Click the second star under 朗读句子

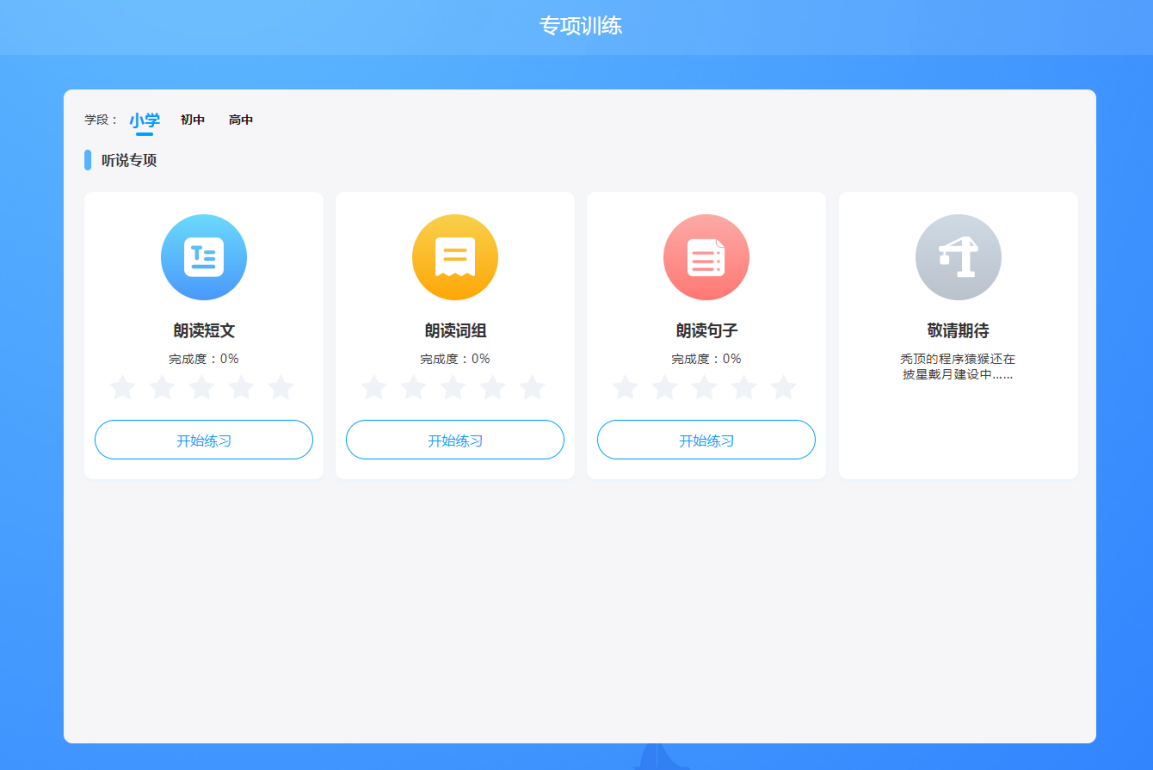[665, 387]
